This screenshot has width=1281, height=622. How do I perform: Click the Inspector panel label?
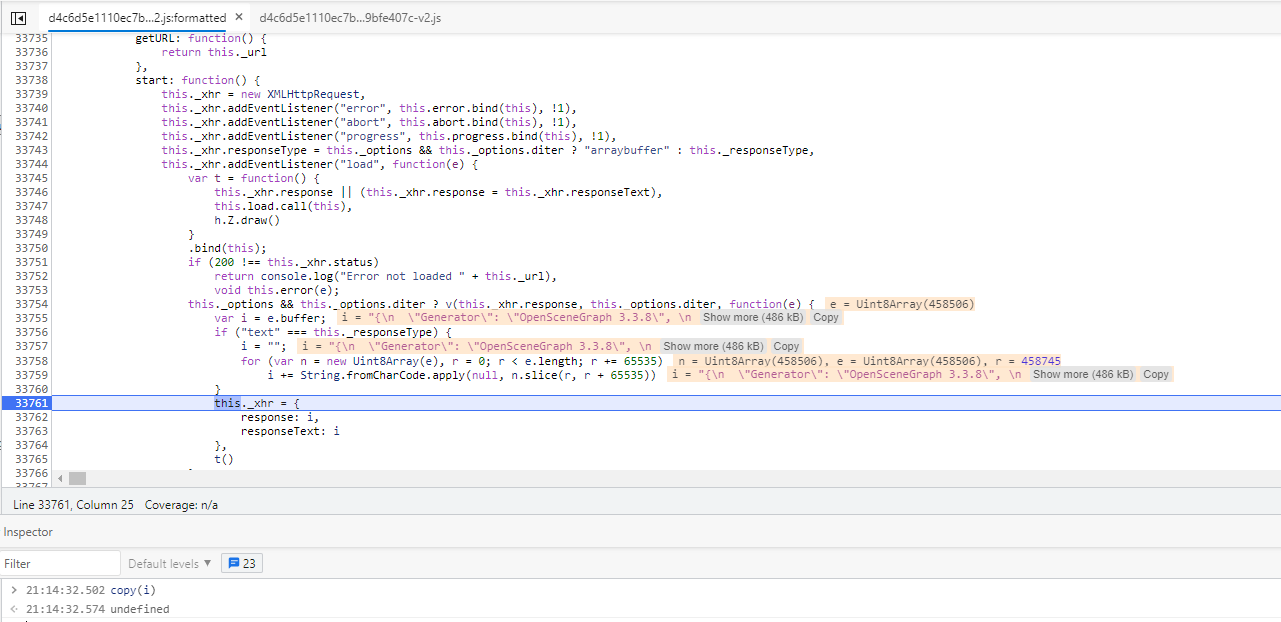tap(28, 532)
